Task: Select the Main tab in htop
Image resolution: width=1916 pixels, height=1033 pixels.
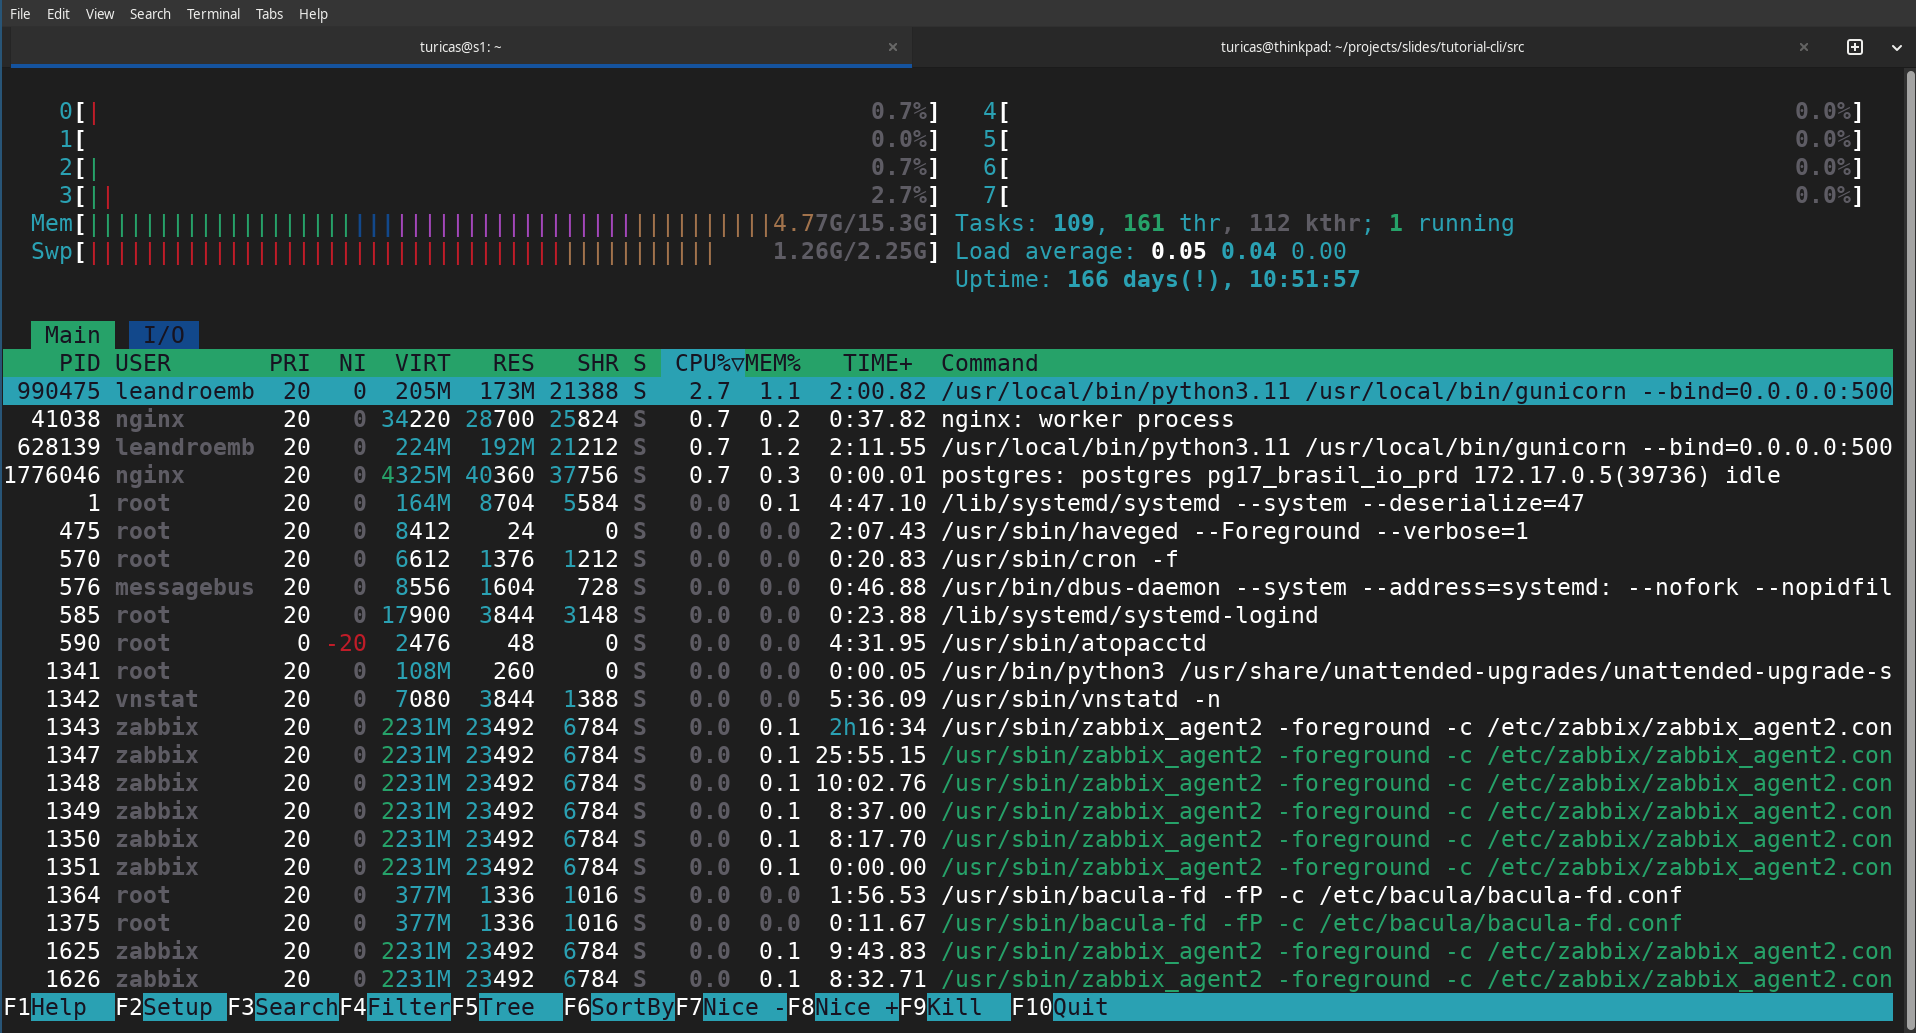Action: (72, 334)
